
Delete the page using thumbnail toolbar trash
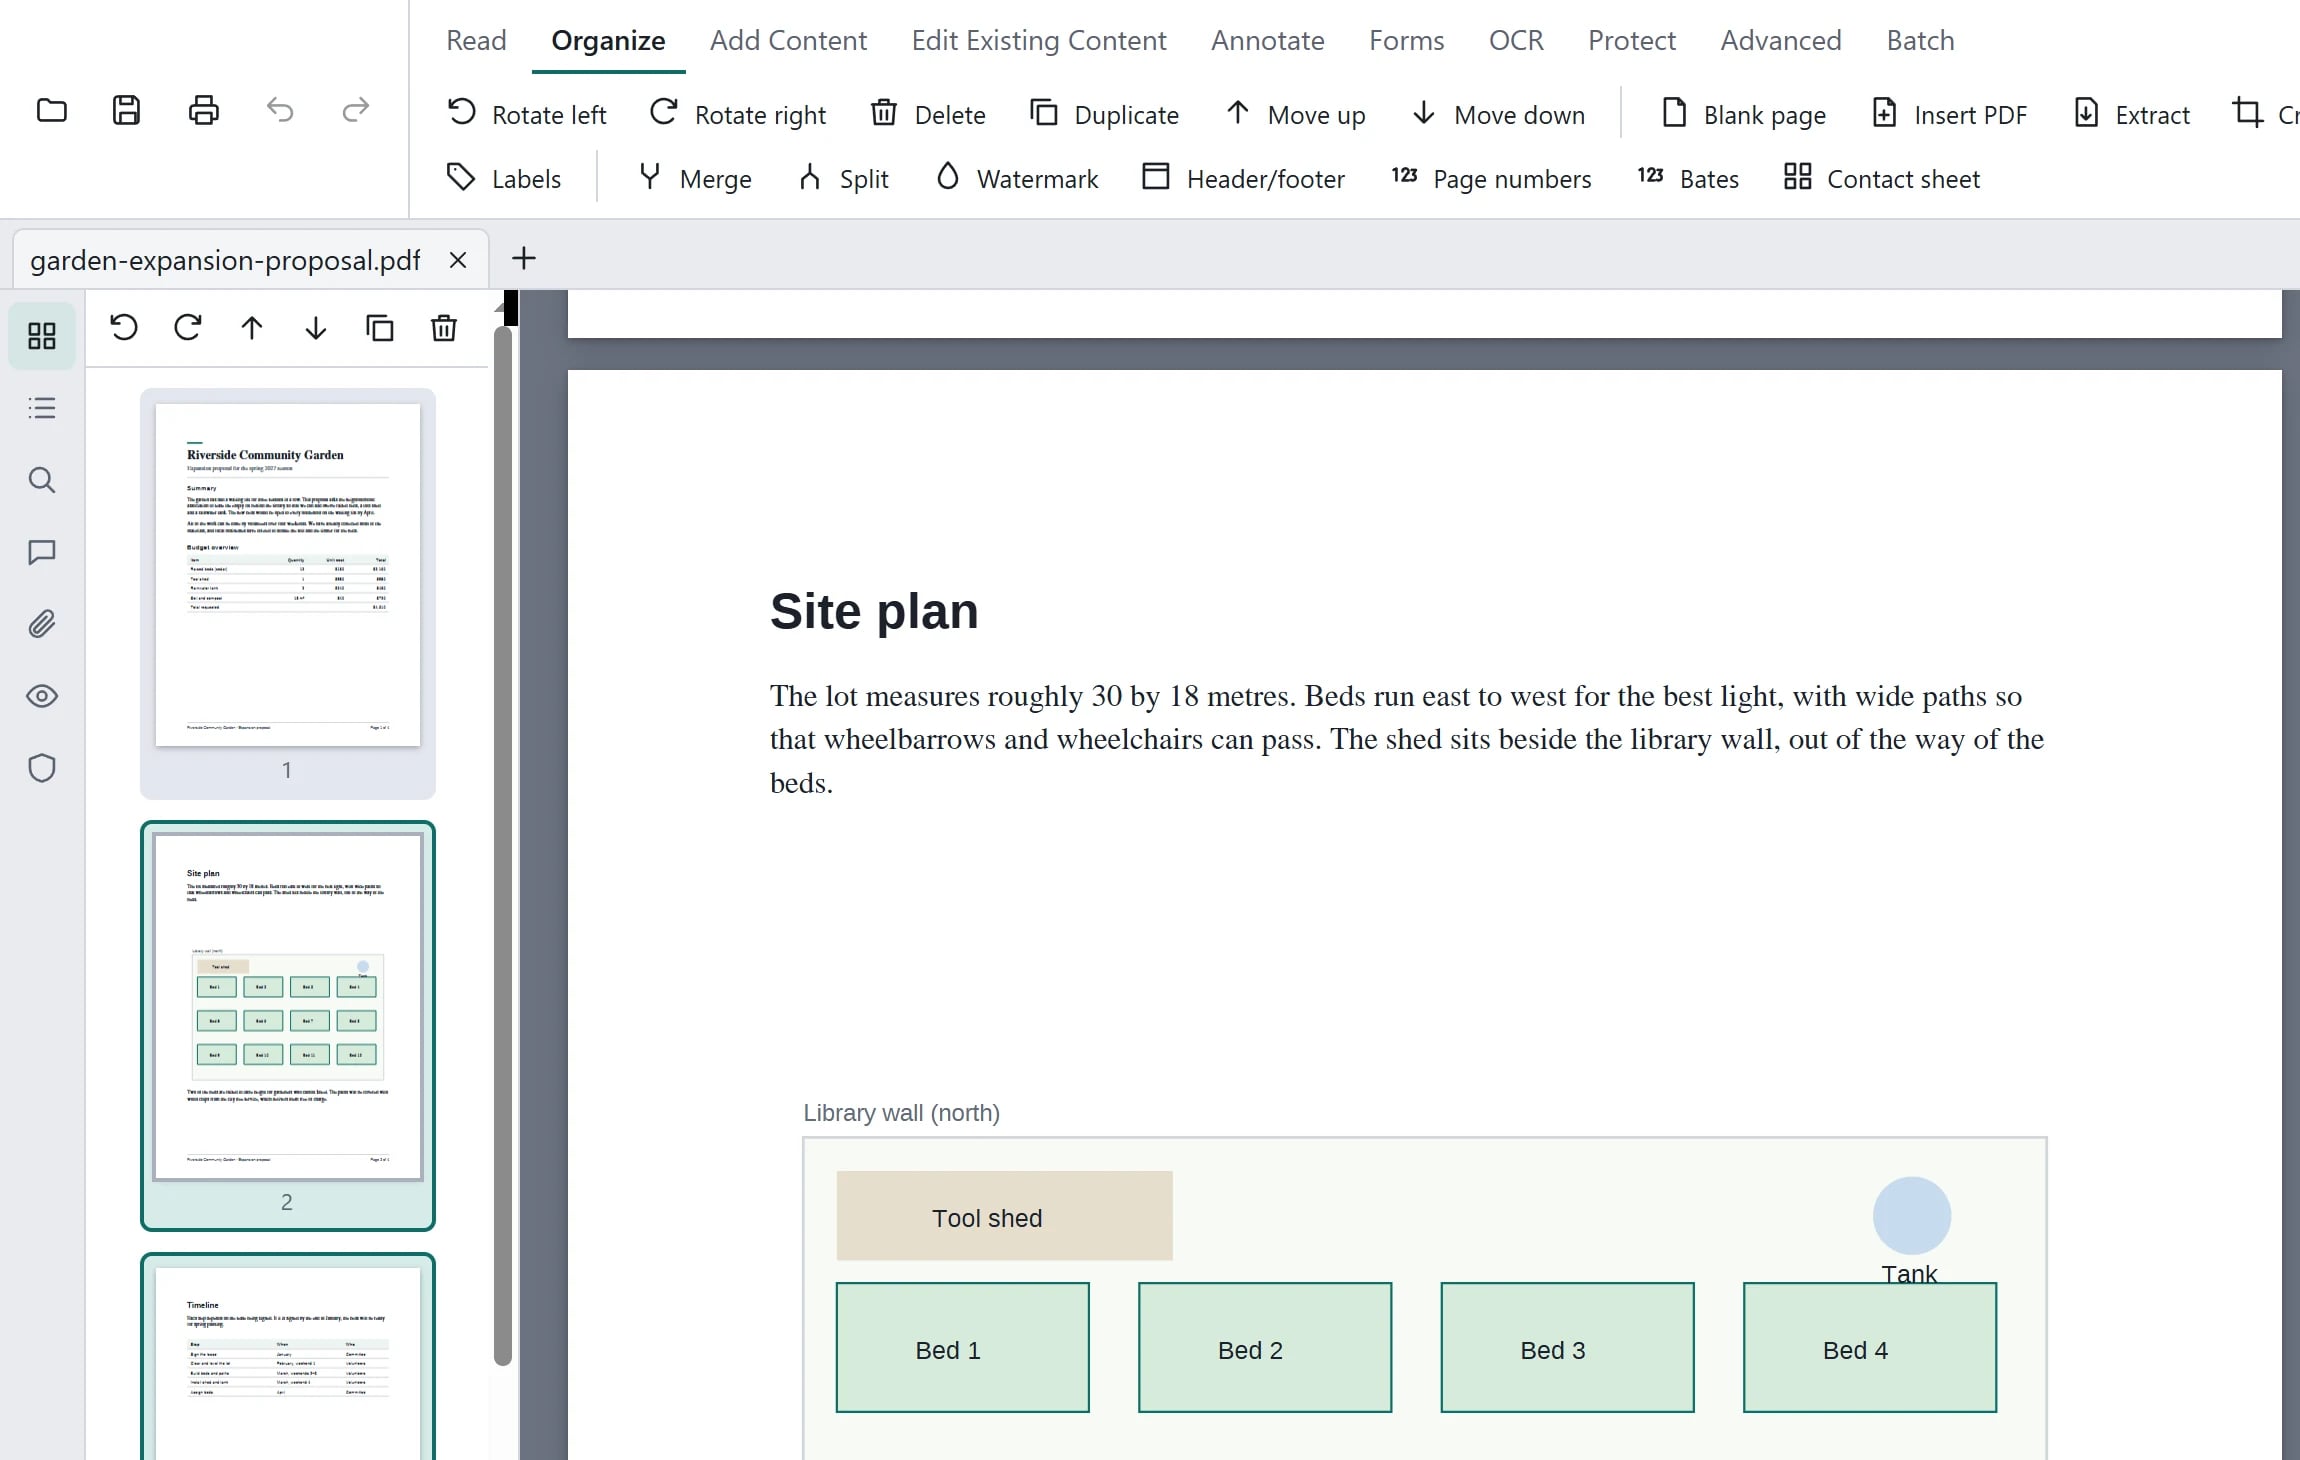(444, 328)
